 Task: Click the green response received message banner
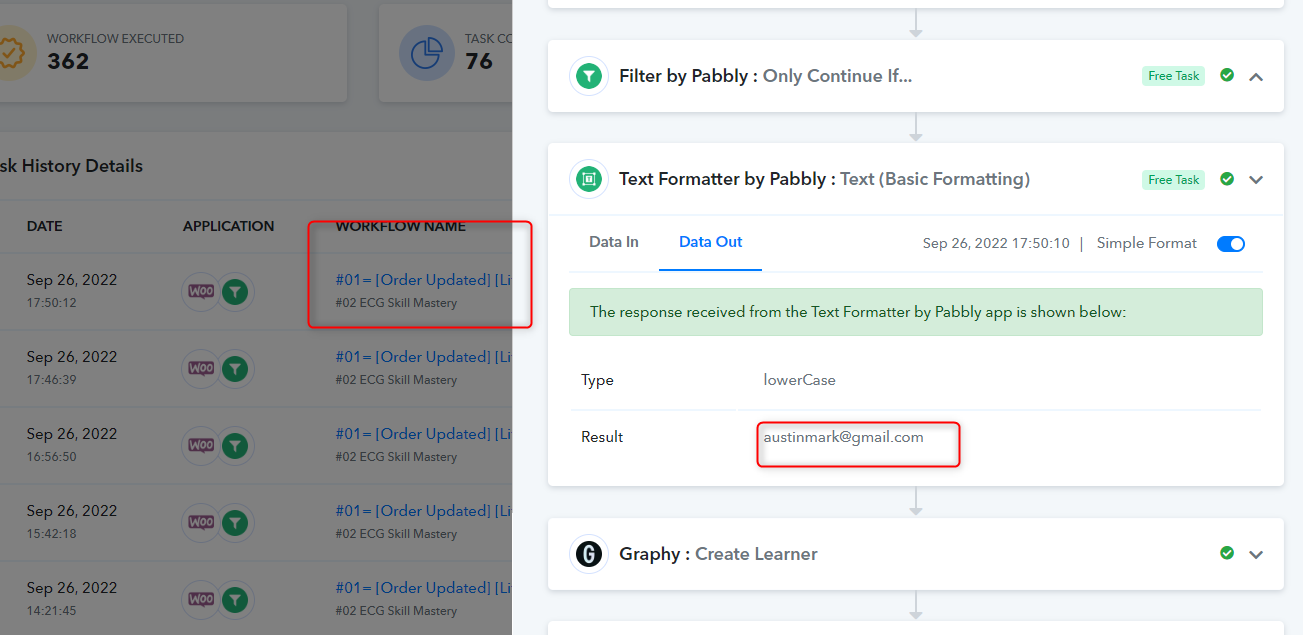pyautogui.click(x=915, y=312)
